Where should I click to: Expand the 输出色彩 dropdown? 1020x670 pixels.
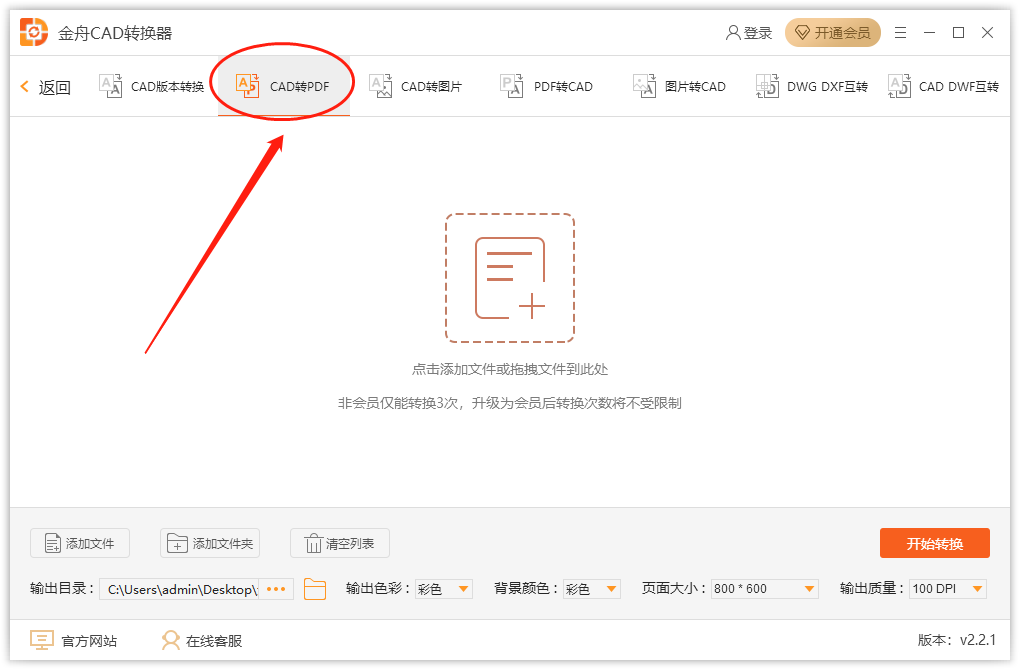pos(444,589)
